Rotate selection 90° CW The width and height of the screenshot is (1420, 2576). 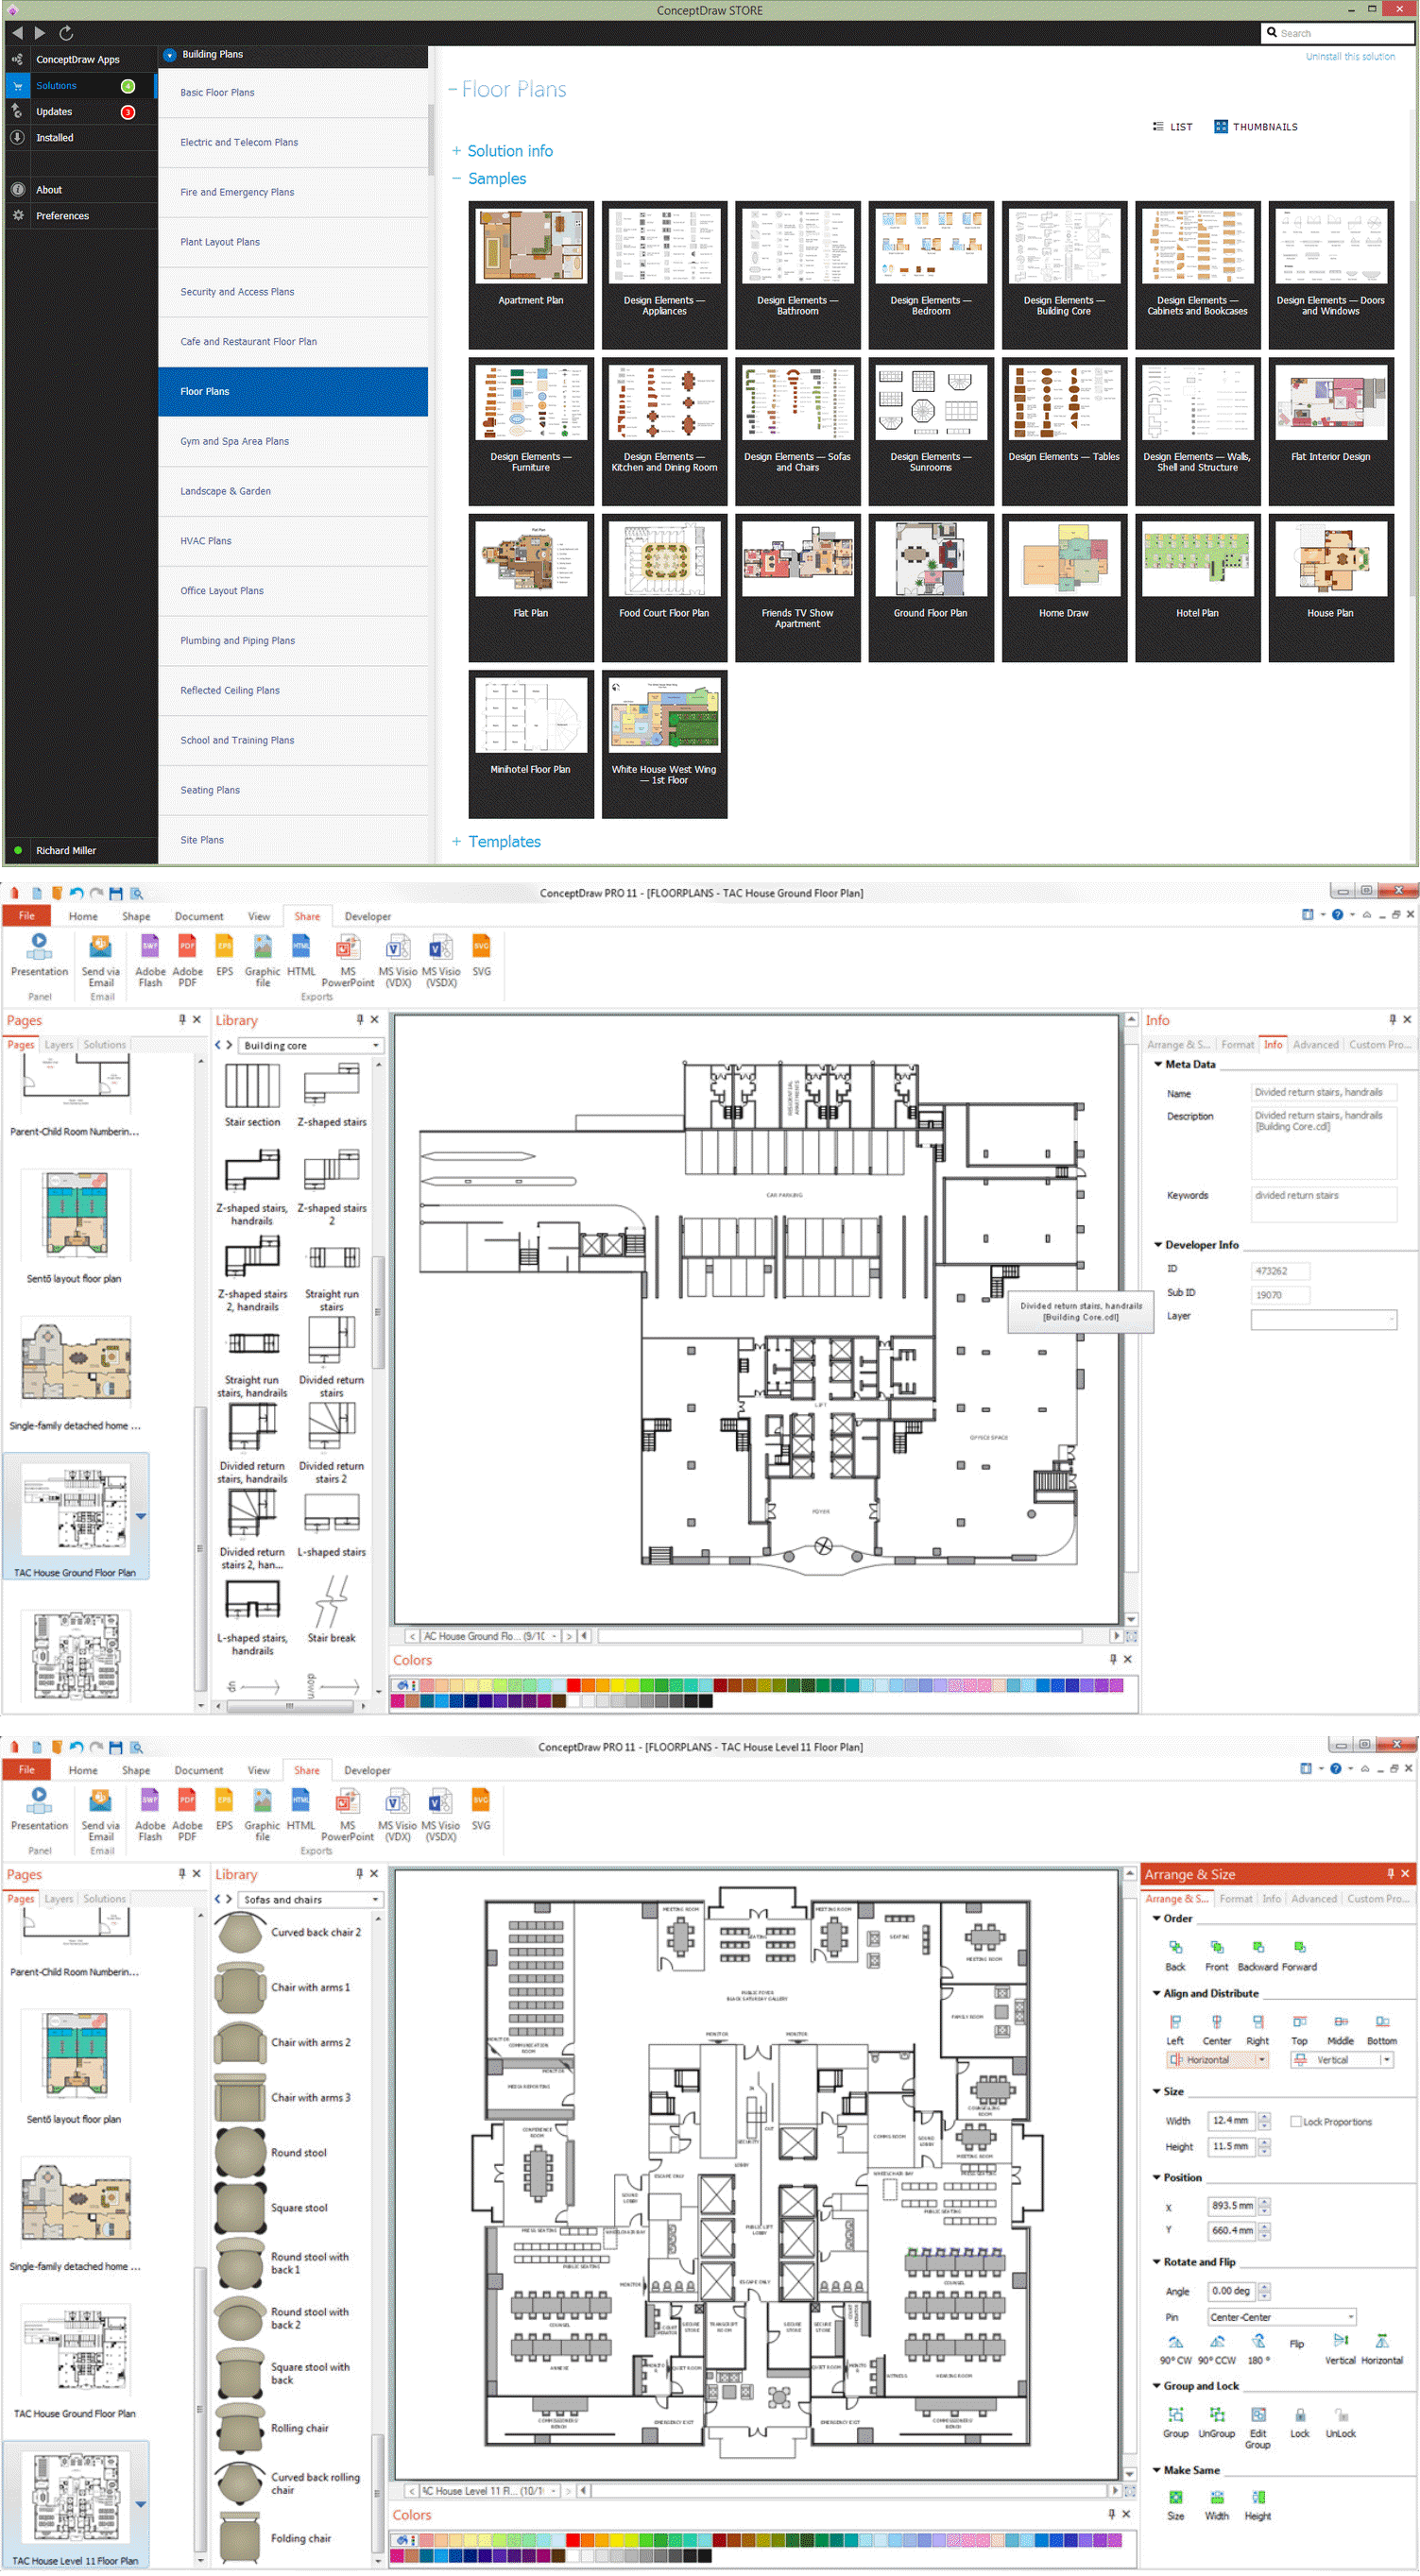(x=1175, y=2349)
